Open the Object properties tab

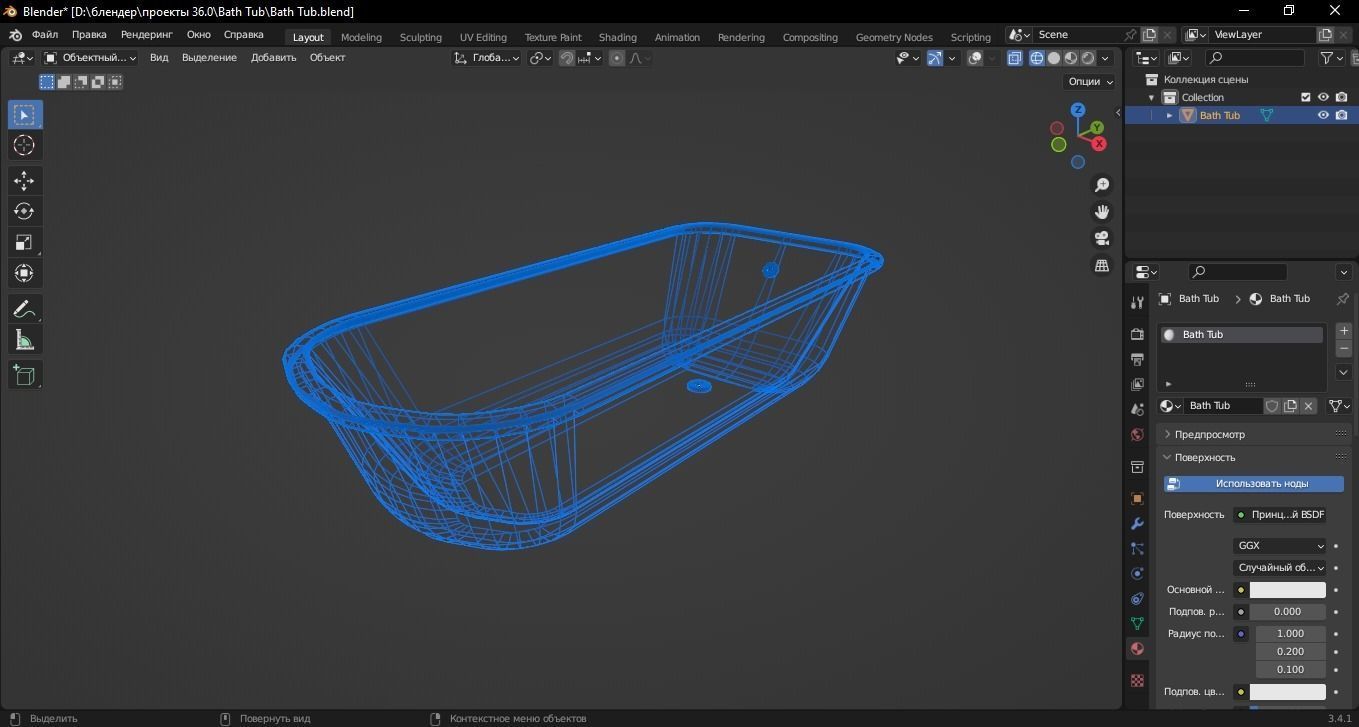click(1137, 498)
